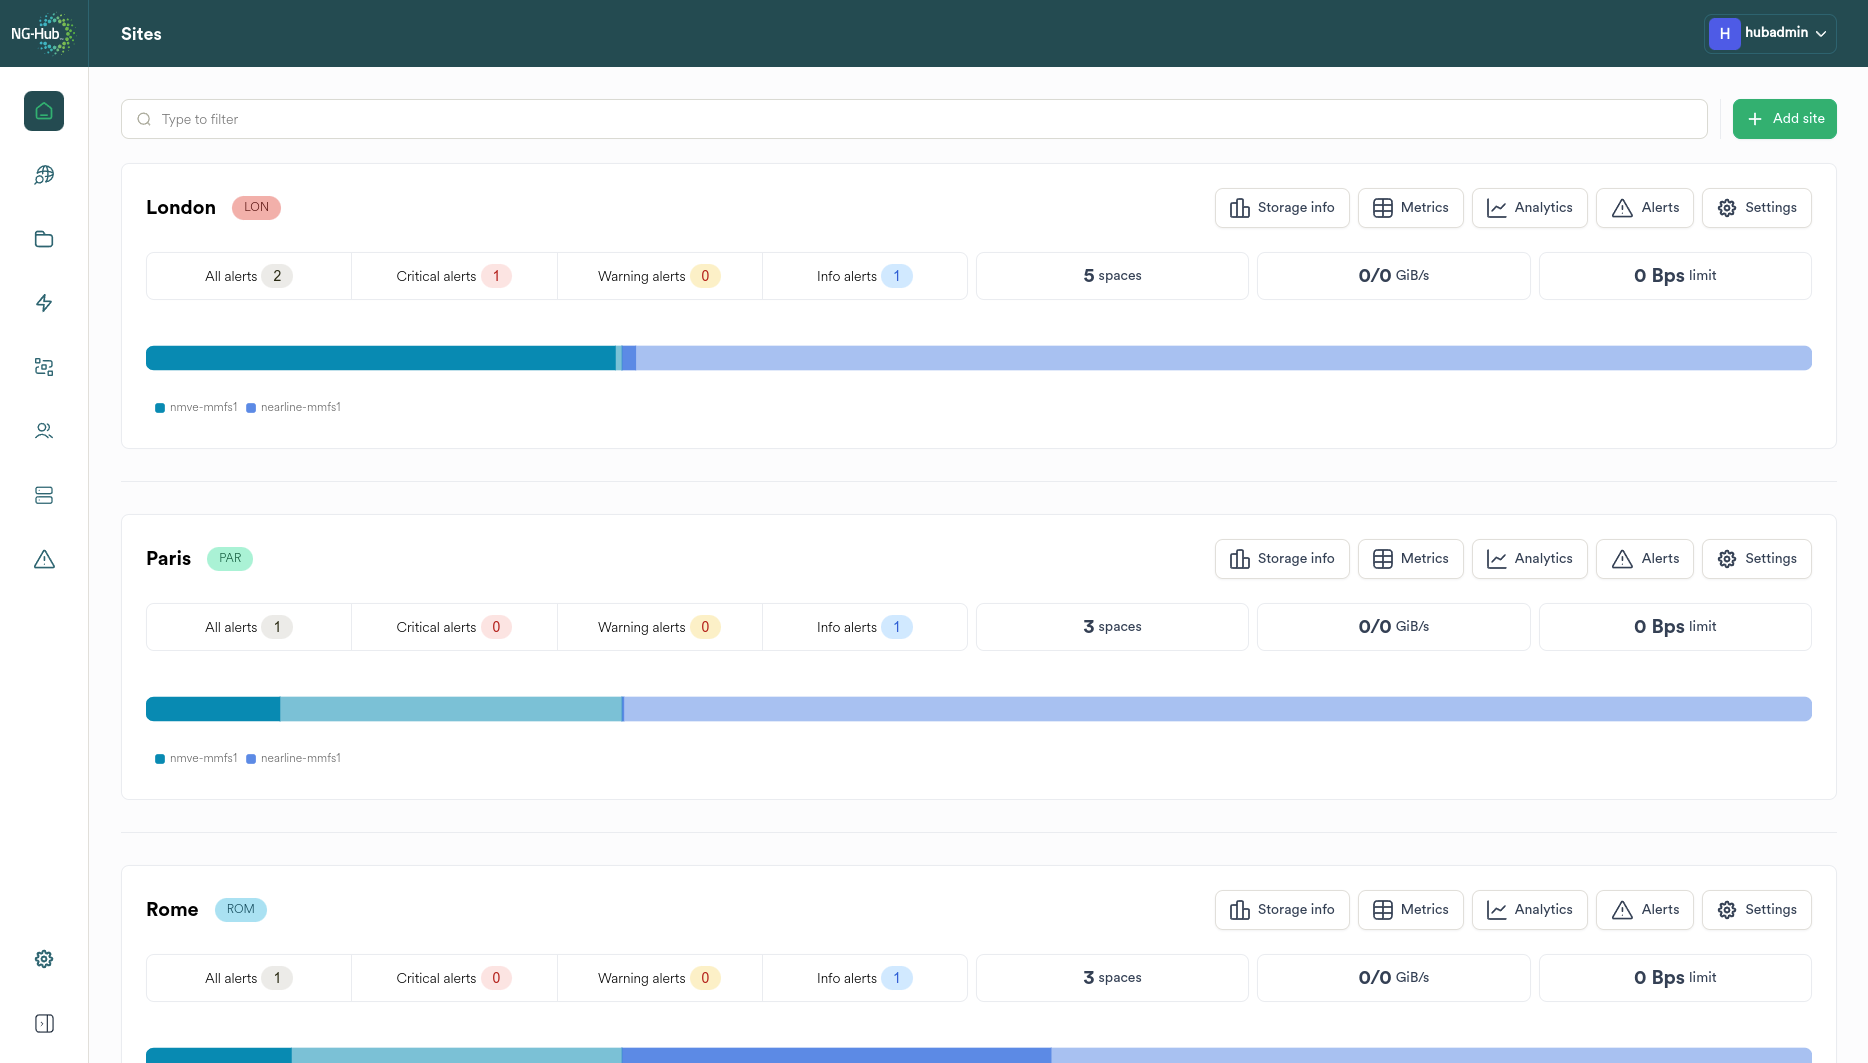Image resolution: width=1868 pixels, height=1063 pixels.
Task: Click the home icon in sidebar
Action: [x=44, y=111]
